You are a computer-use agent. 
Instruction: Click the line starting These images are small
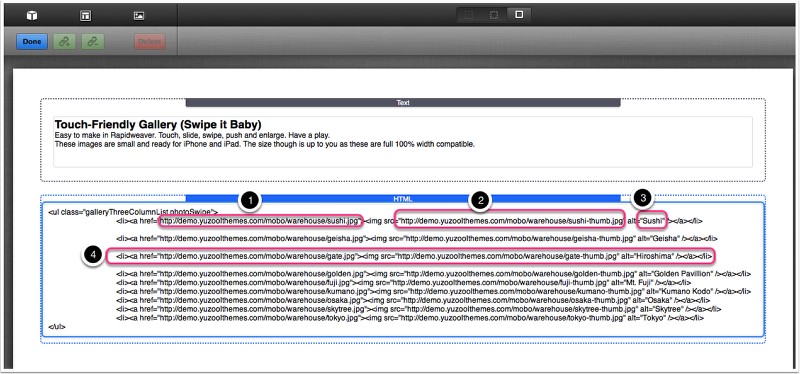264,144
